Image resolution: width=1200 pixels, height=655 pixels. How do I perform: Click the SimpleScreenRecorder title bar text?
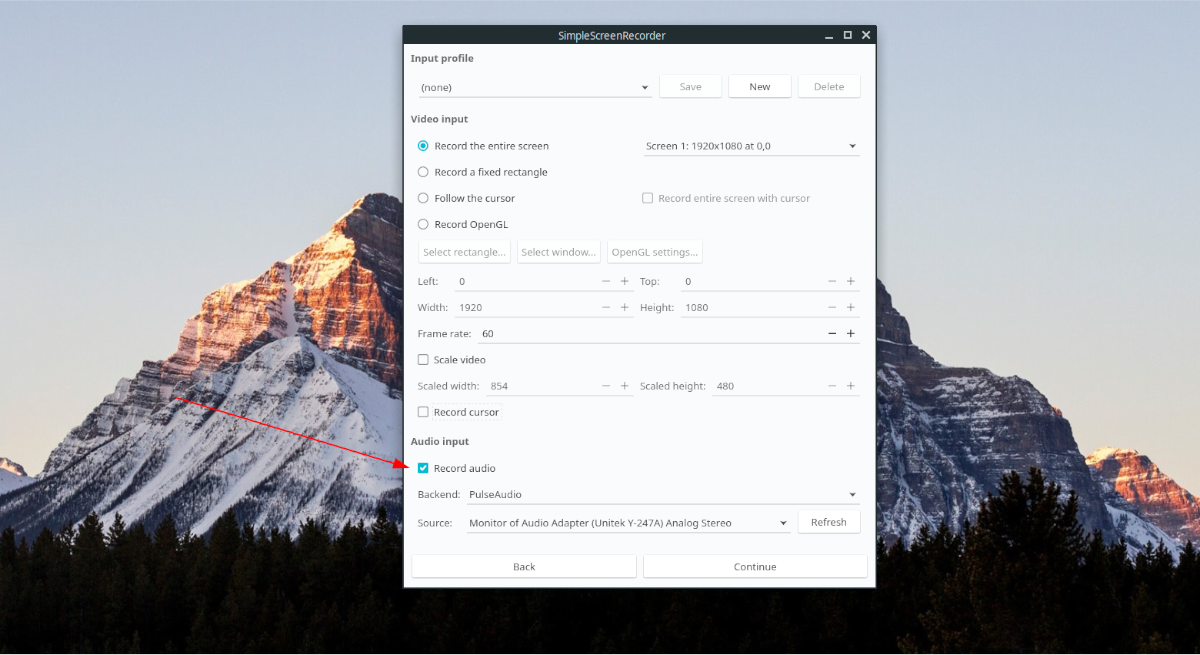point(612,36)
